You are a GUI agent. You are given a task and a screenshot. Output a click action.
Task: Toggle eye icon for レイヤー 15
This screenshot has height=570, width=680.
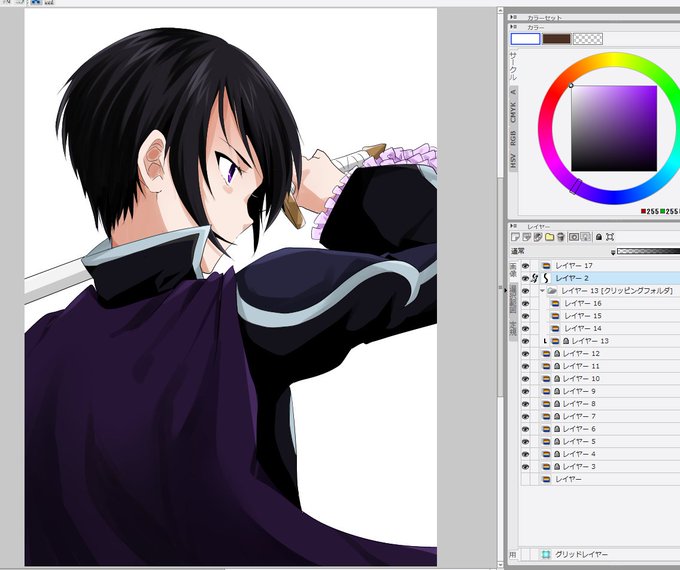(525, 316)
